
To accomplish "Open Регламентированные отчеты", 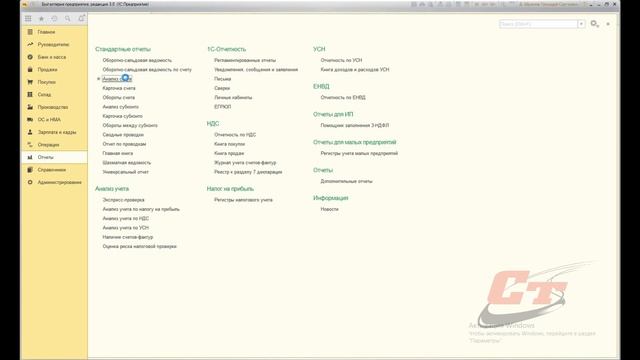I will pos(245,60).
